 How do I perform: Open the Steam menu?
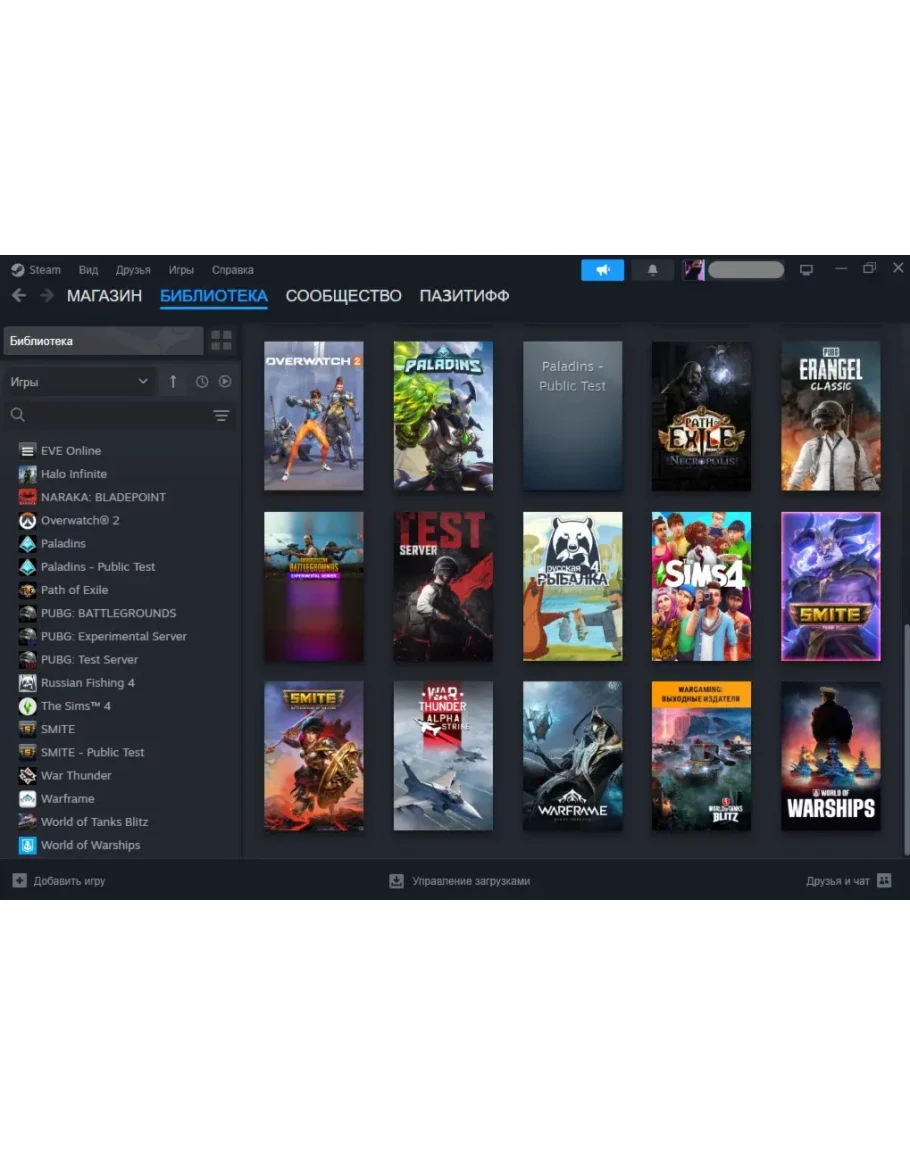coord(36,270)
